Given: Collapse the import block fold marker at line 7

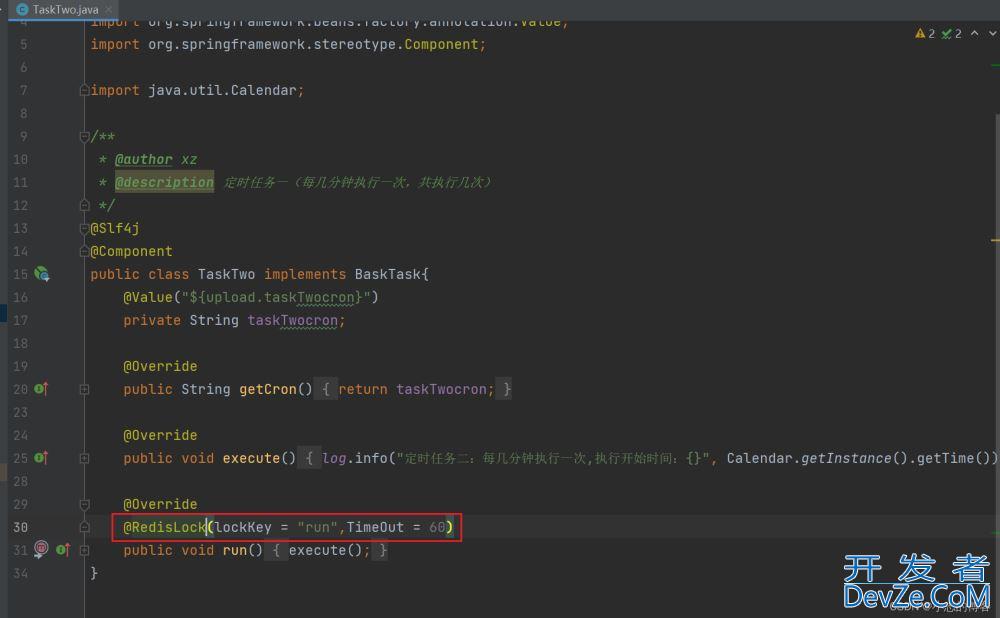Looking at the screenshot, I should pyautogui.click(x=84, y=91).
